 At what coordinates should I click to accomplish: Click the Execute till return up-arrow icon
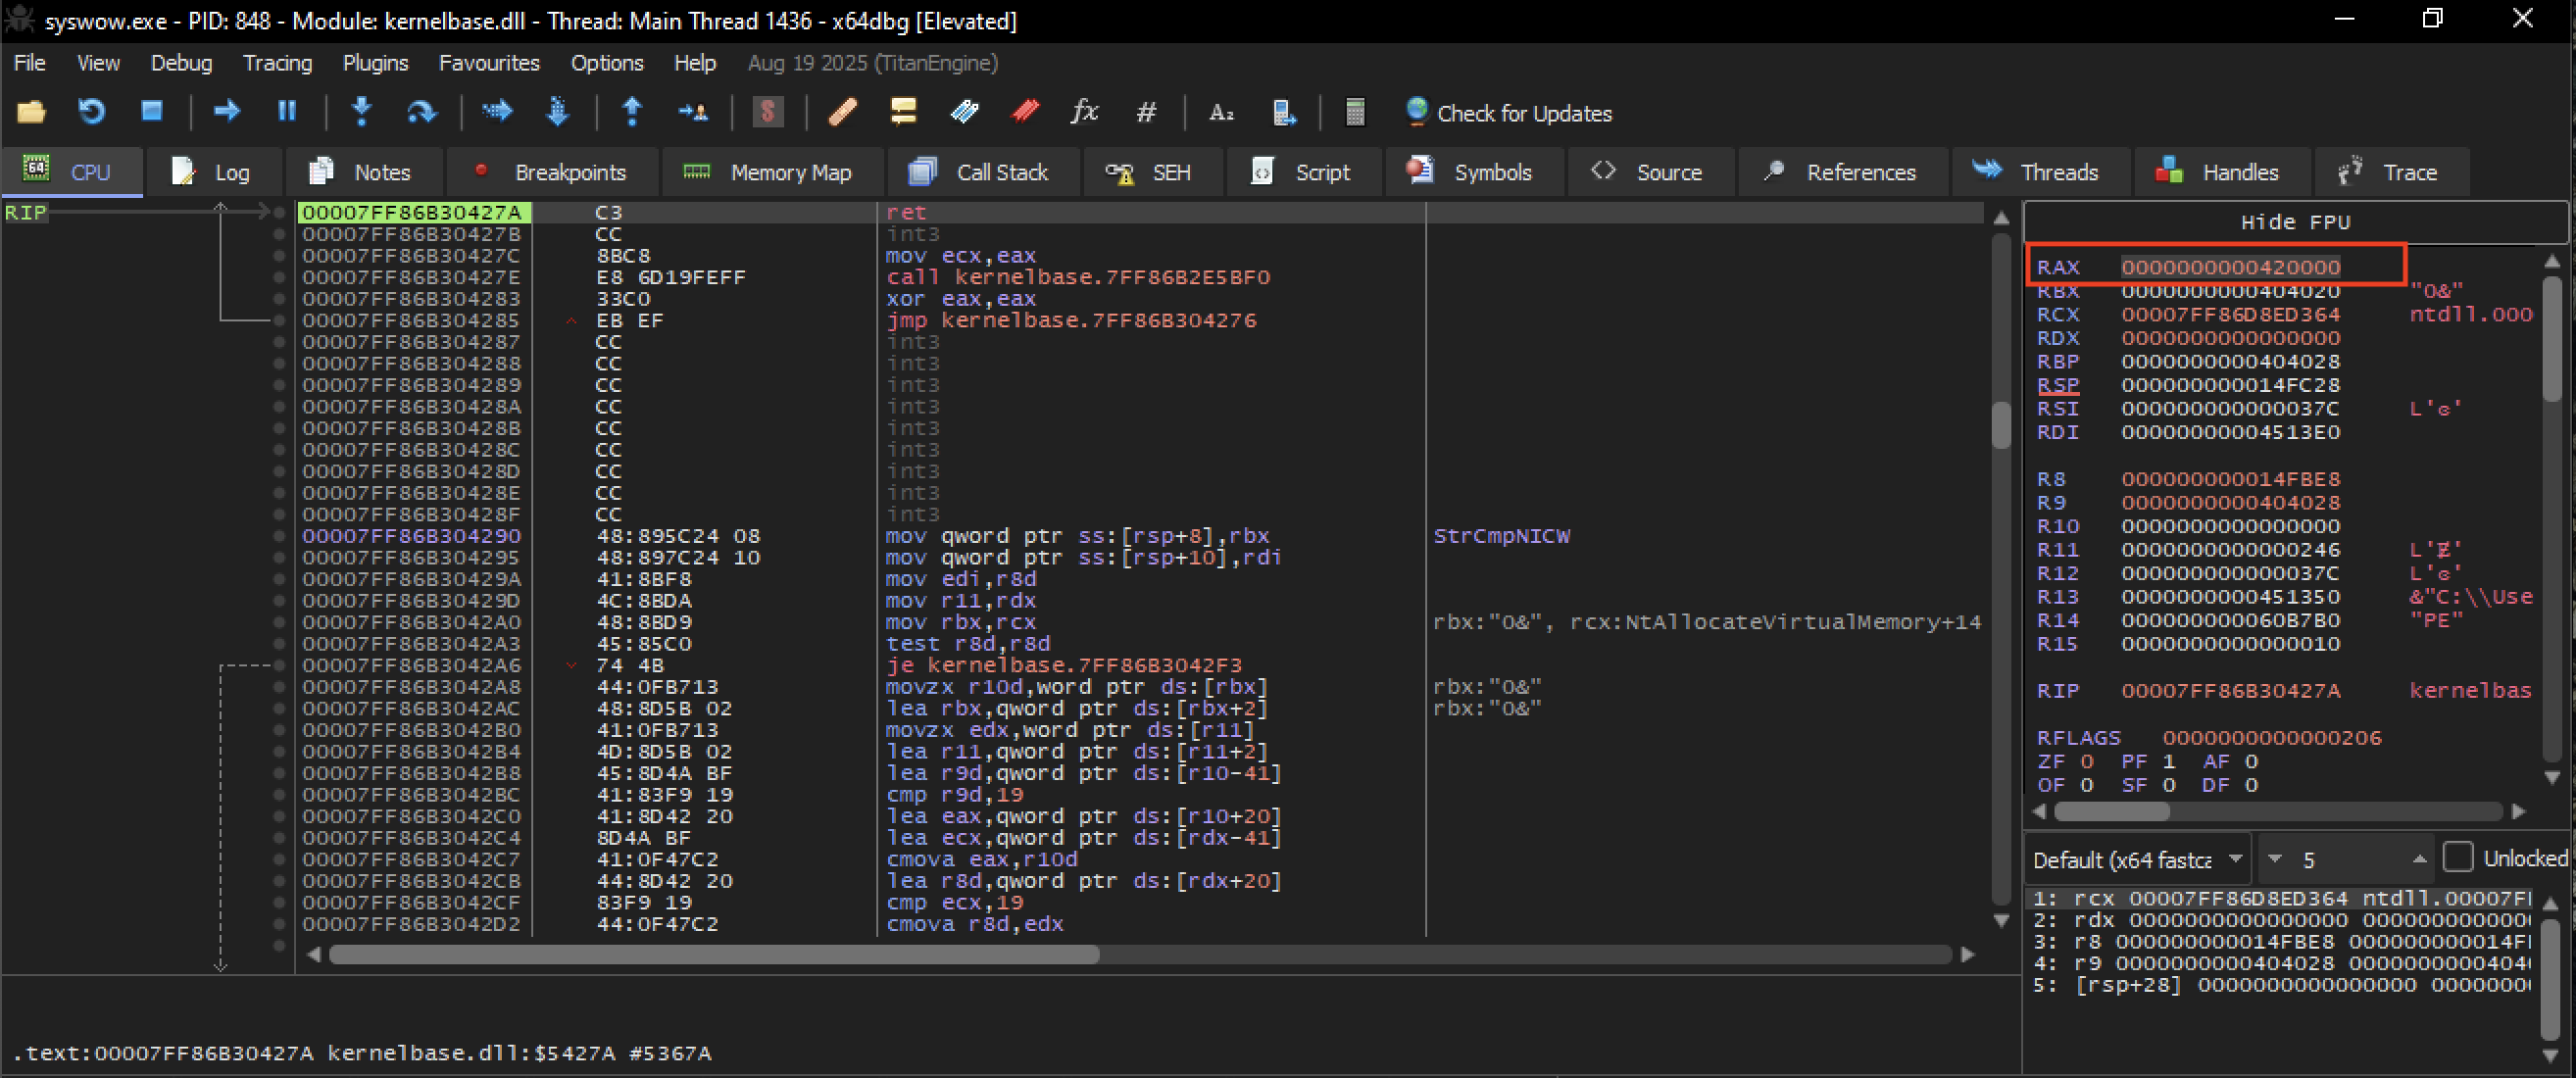(x=632, y=112)
